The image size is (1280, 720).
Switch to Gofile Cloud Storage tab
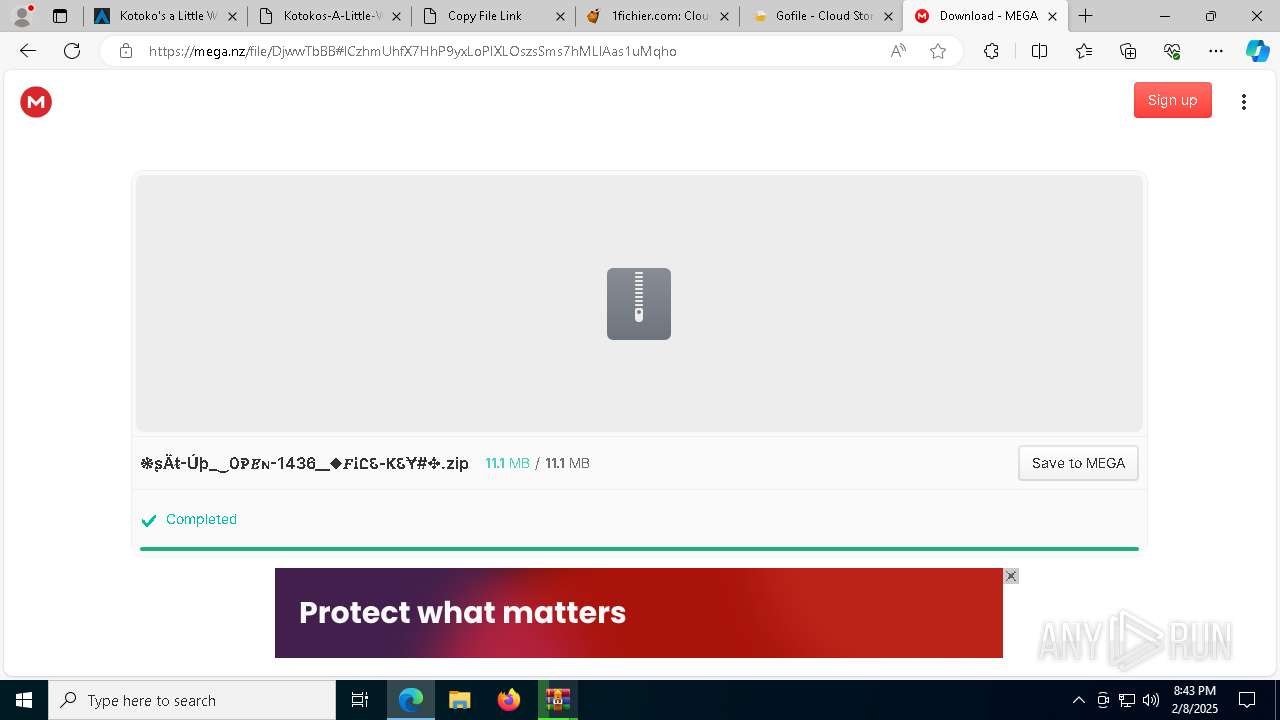[x=820, y=16]
